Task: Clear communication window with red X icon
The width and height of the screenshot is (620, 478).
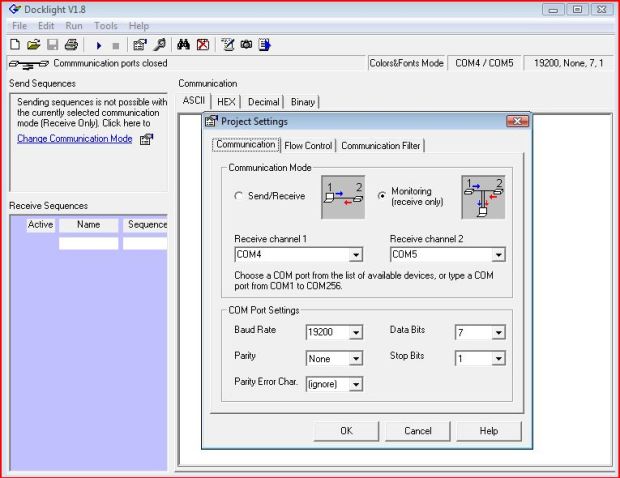Action: tap(203, 45)
